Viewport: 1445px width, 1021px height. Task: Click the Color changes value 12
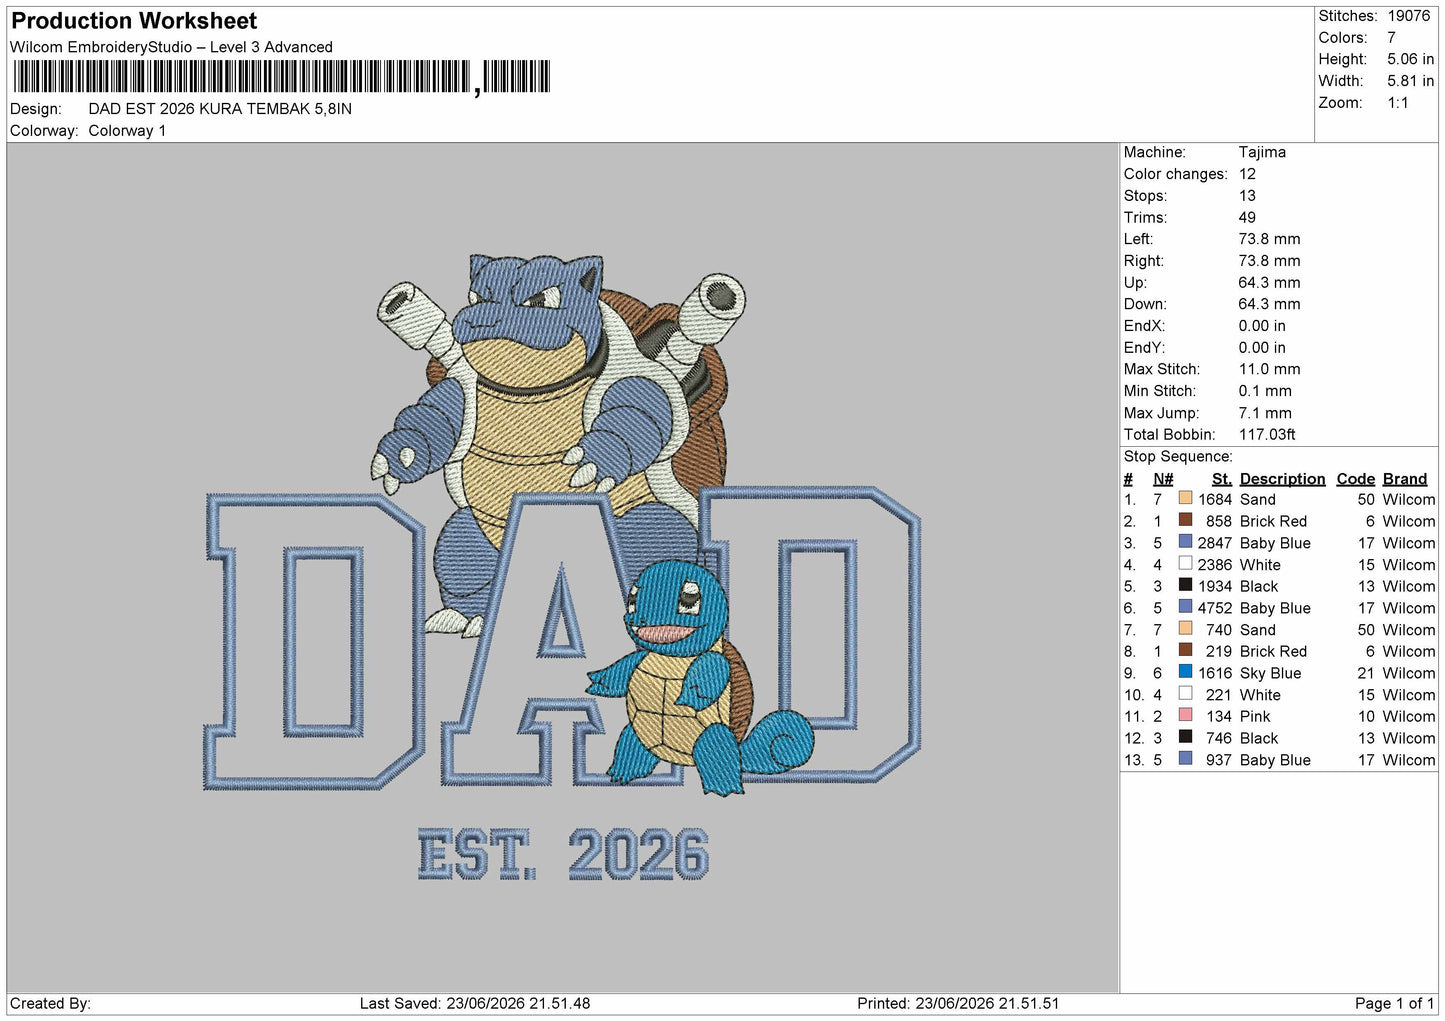click(x=1247, y=174)
